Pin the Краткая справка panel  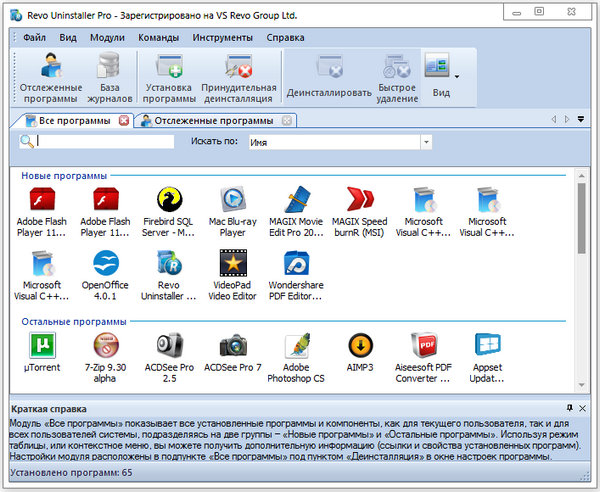click(x=570, y=409)
